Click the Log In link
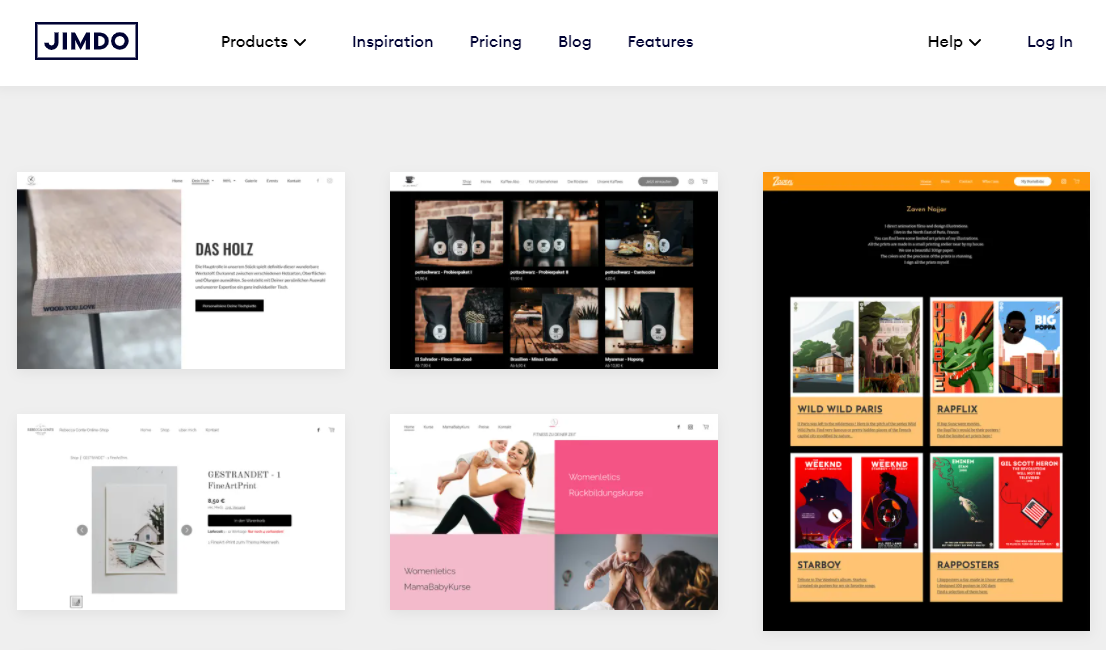The width and height of the screenshot is (1106, 650). [x=1049, y=42]
